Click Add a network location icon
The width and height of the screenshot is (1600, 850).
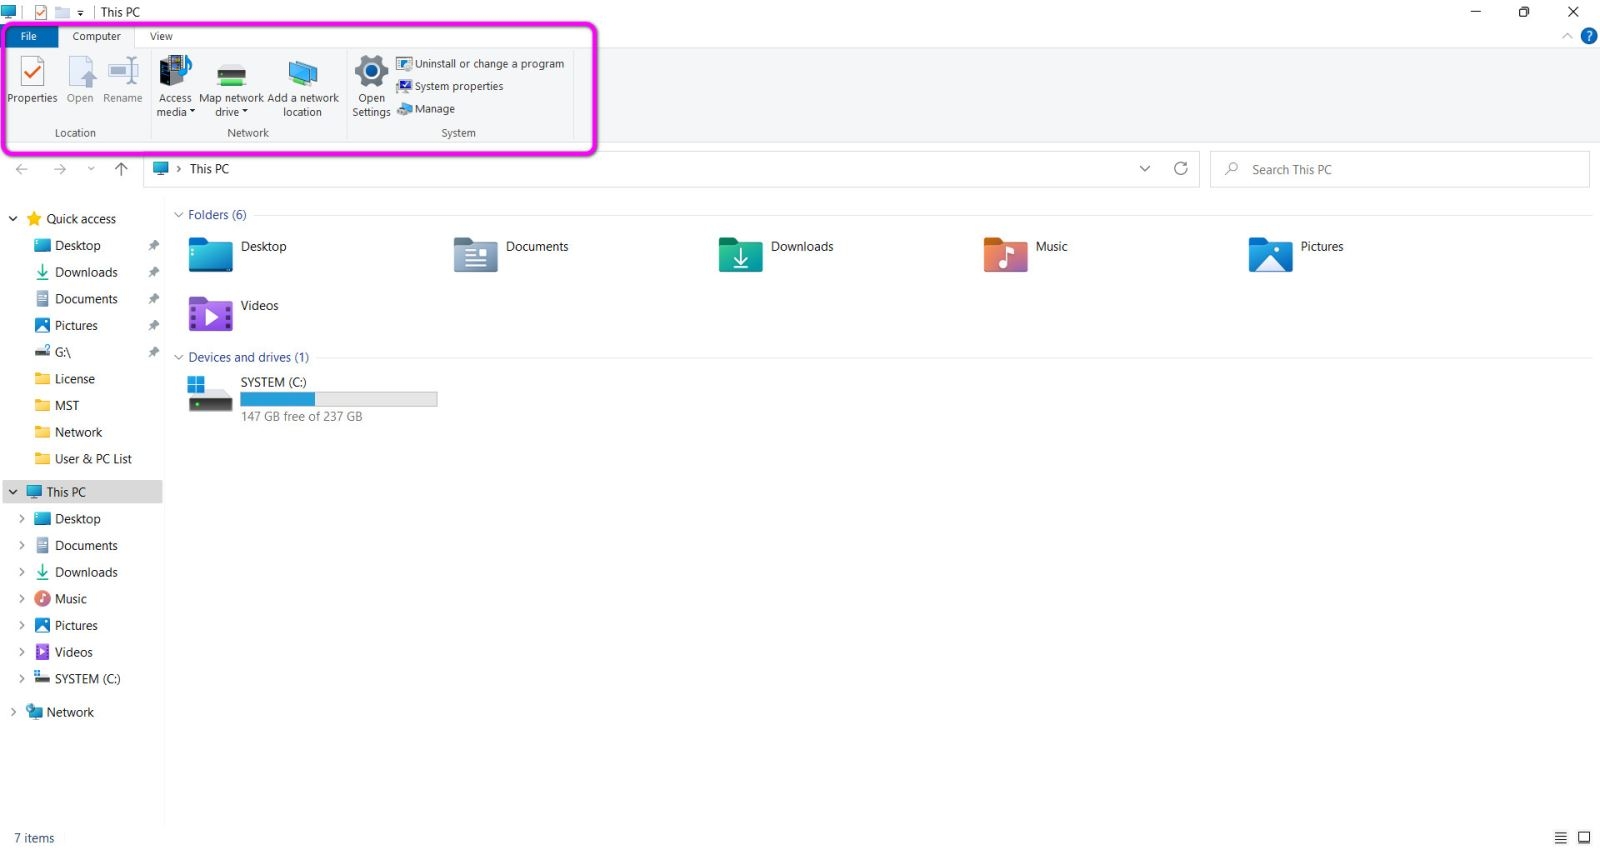[x=302, y=87]
